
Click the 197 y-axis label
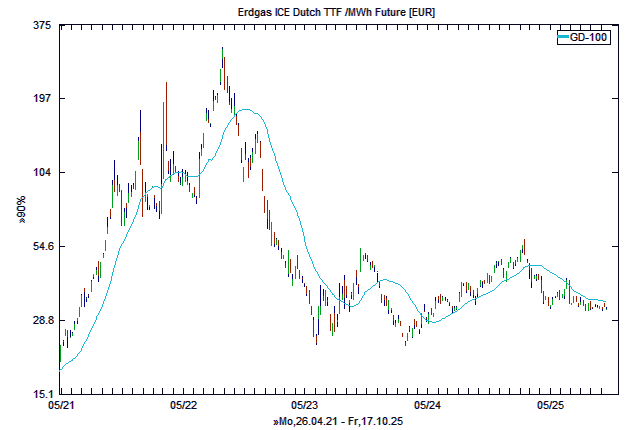click(x=41, y=99)
